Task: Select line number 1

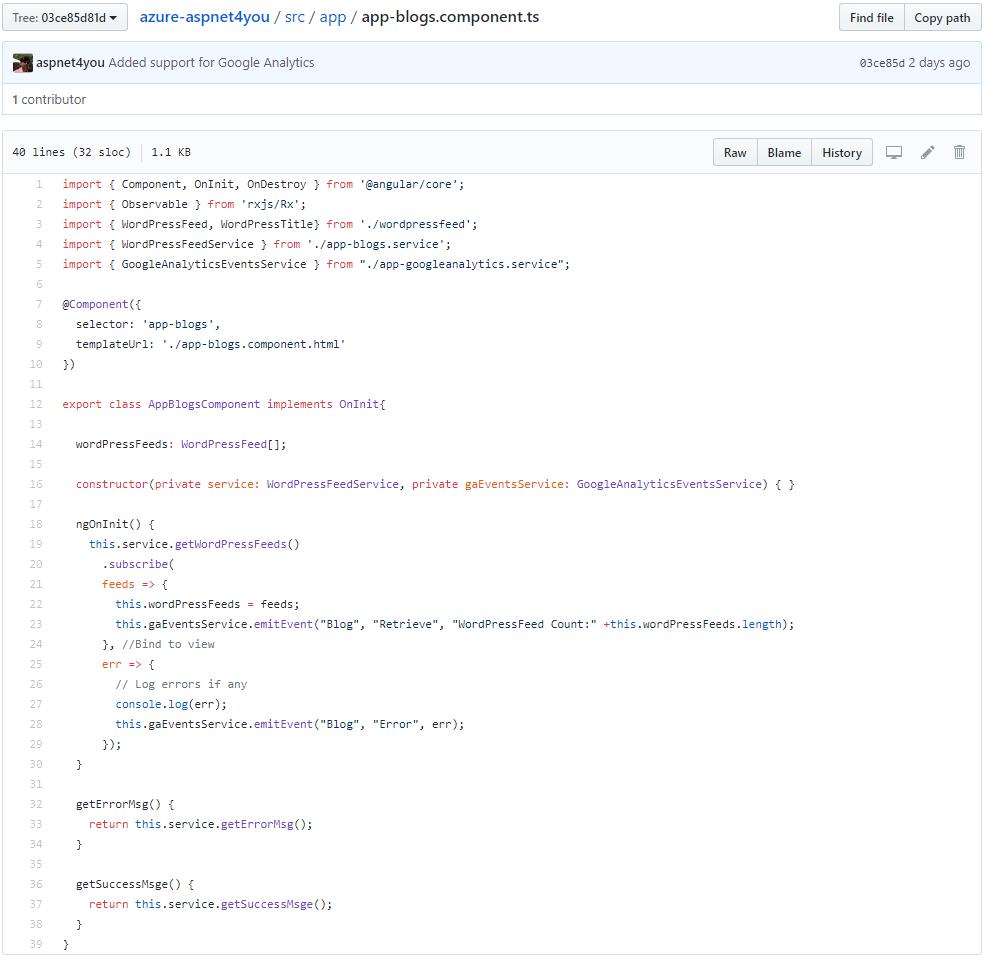Action: coord(39,184)
